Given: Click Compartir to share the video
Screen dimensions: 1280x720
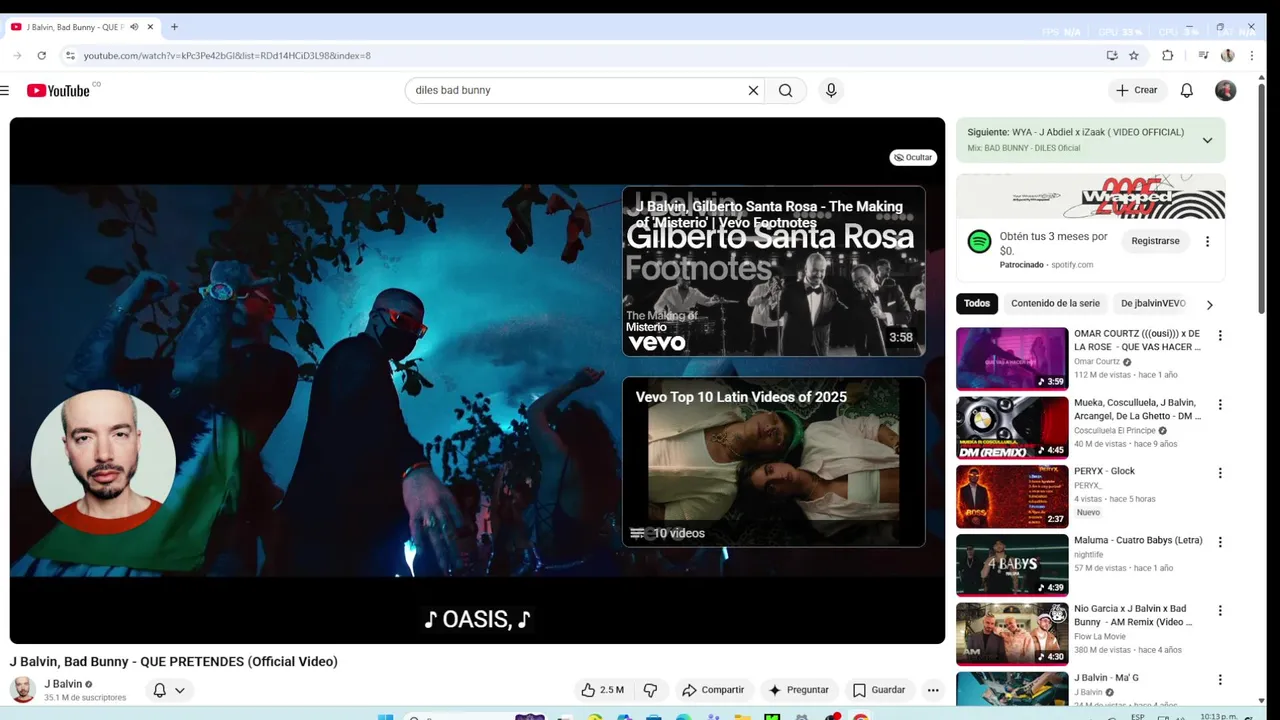Looking at the screenshot, I should click(713, 690).
